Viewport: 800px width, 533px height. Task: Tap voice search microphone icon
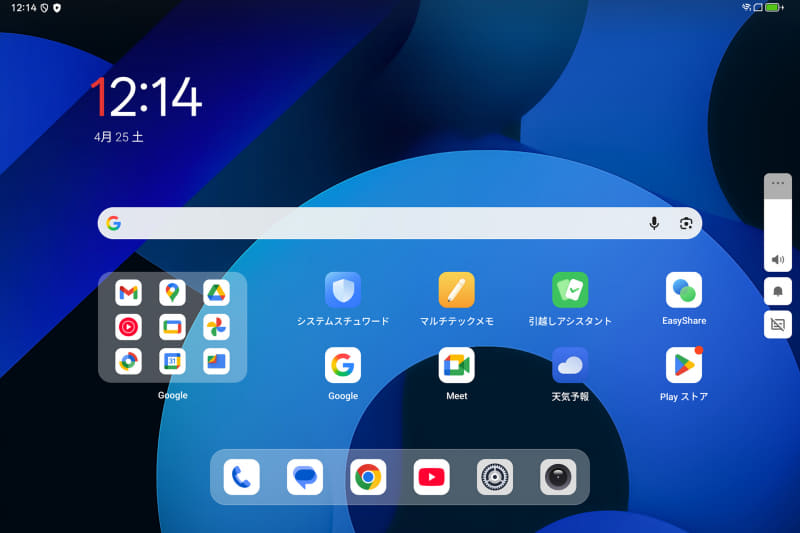pyautogui.click(x=654, y=223)
